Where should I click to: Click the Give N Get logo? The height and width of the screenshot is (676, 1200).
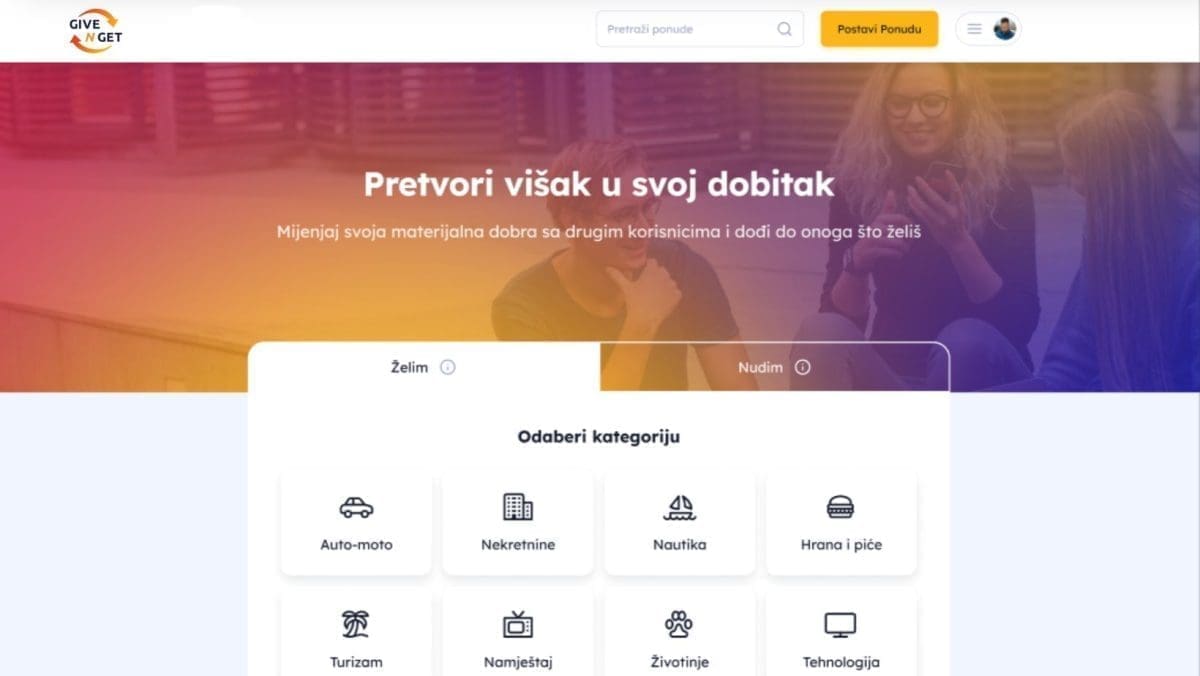click(x=96, y=30)
